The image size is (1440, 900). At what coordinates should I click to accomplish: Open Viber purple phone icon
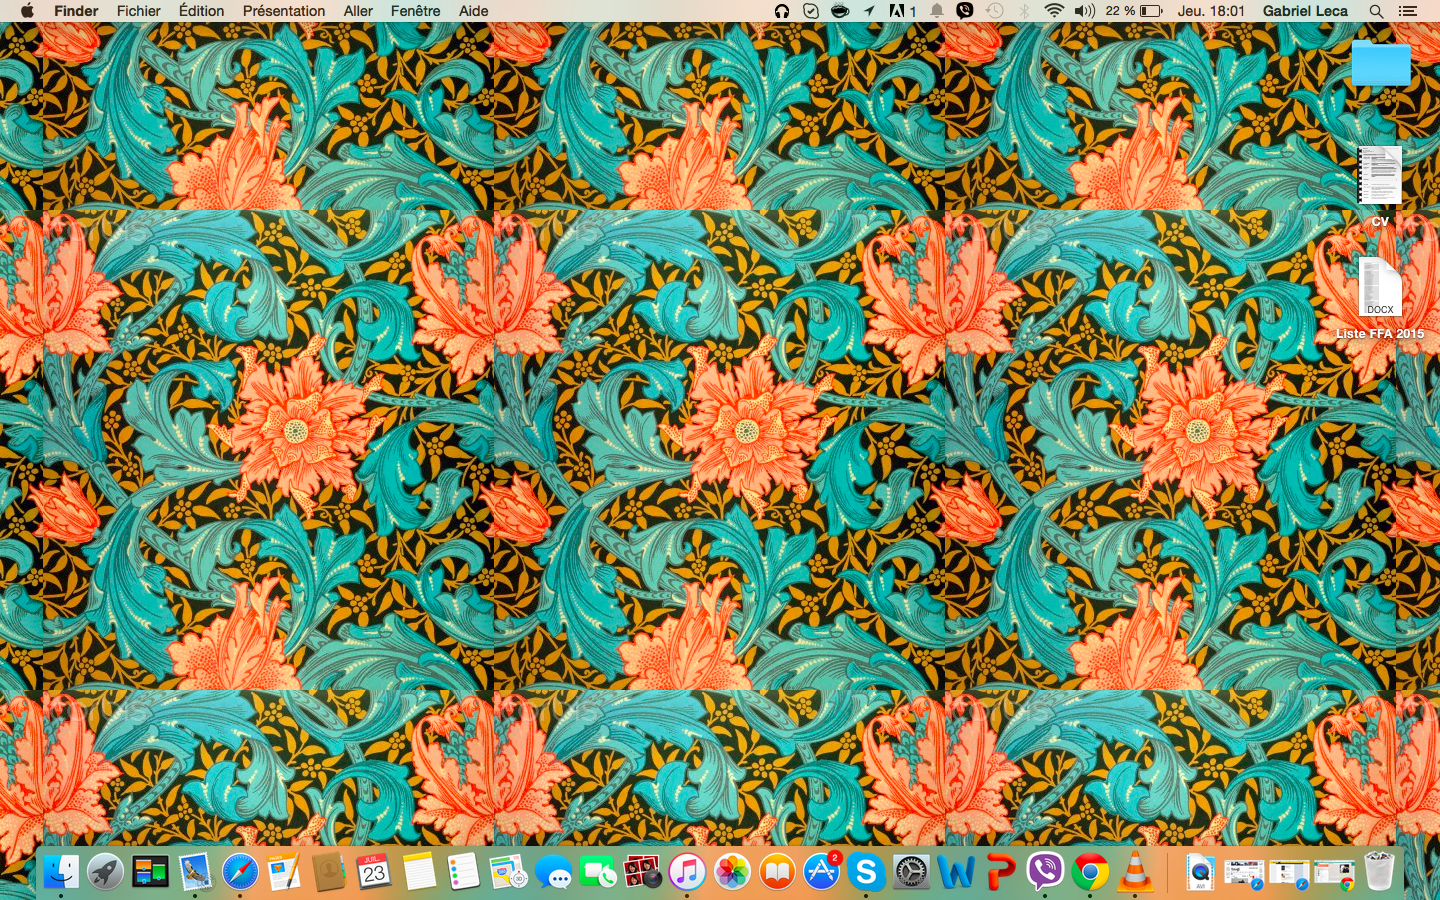1045,872
